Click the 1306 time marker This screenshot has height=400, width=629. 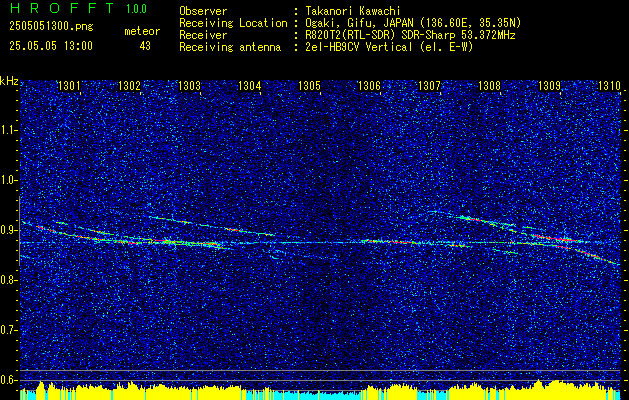coord(369,85)
